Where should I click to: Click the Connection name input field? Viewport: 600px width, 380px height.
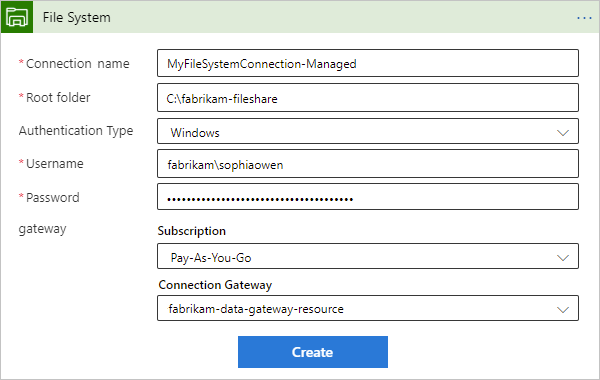pos(368,63)
